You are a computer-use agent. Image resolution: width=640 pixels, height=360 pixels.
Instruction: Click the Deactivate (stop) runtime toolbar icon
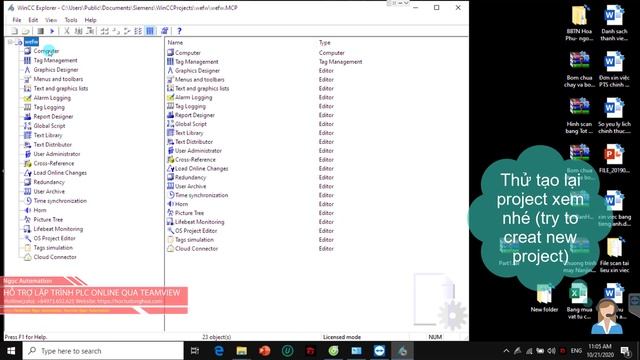click(40, 31)
